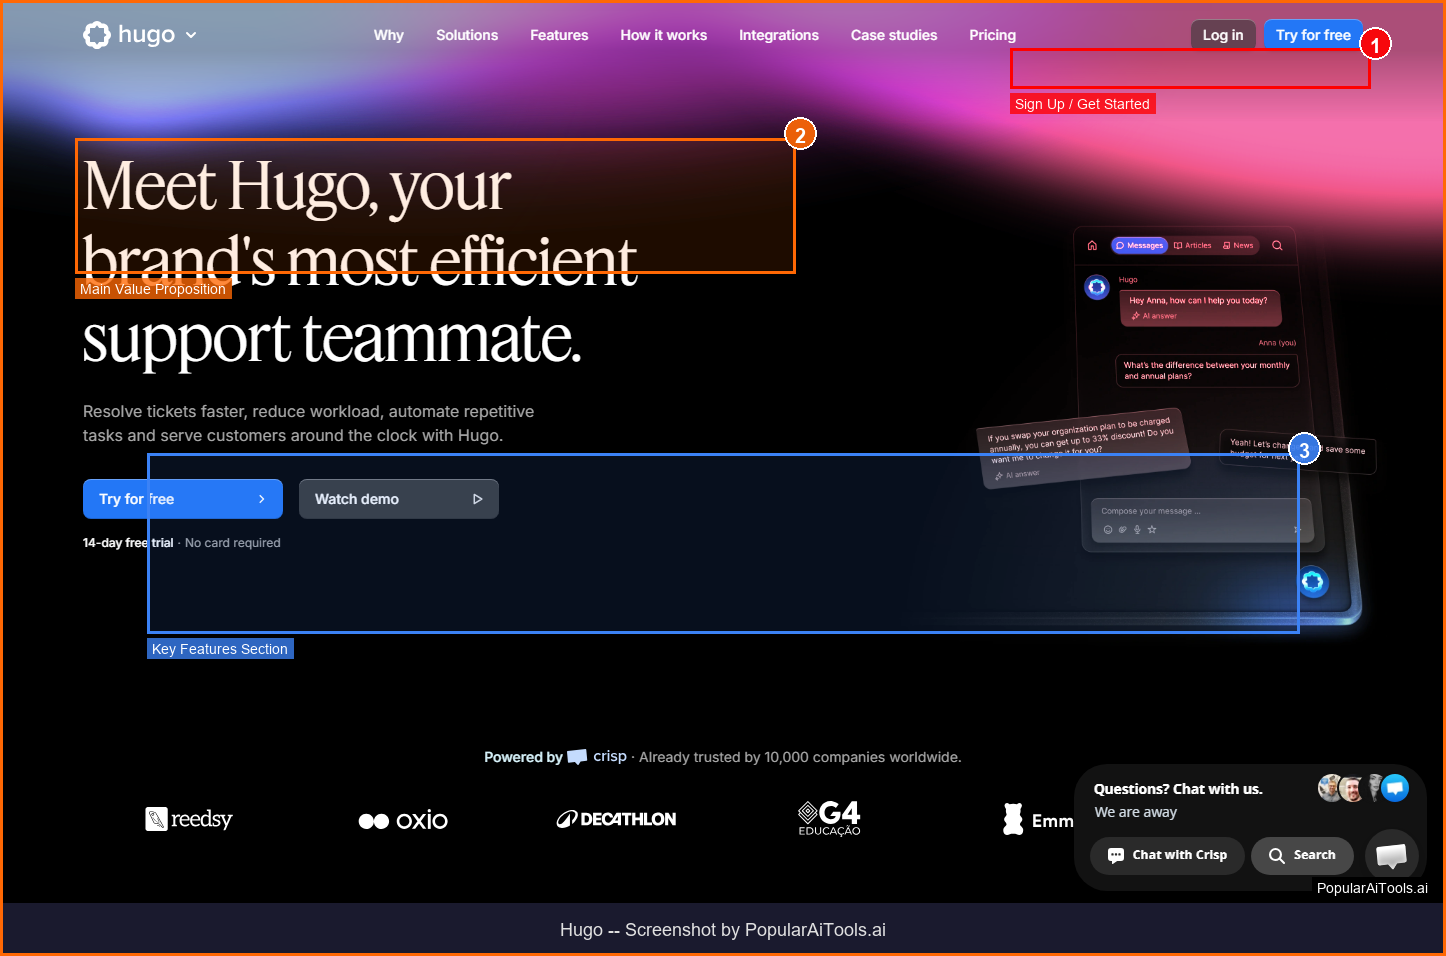Open the Crisp chatbox bubble icon
This screenshot has width=1446, height=956.
[1391, 855]
